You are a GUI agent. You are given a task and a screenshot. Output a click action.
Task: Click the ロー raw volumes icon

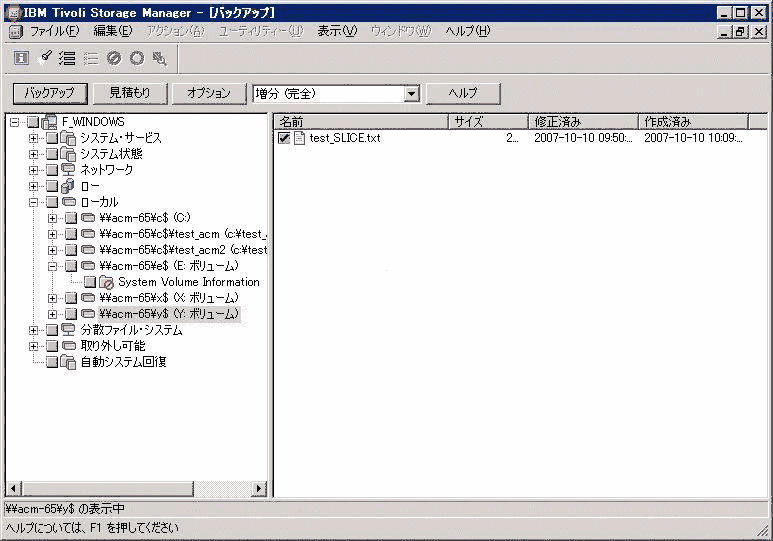click(68, 186)
